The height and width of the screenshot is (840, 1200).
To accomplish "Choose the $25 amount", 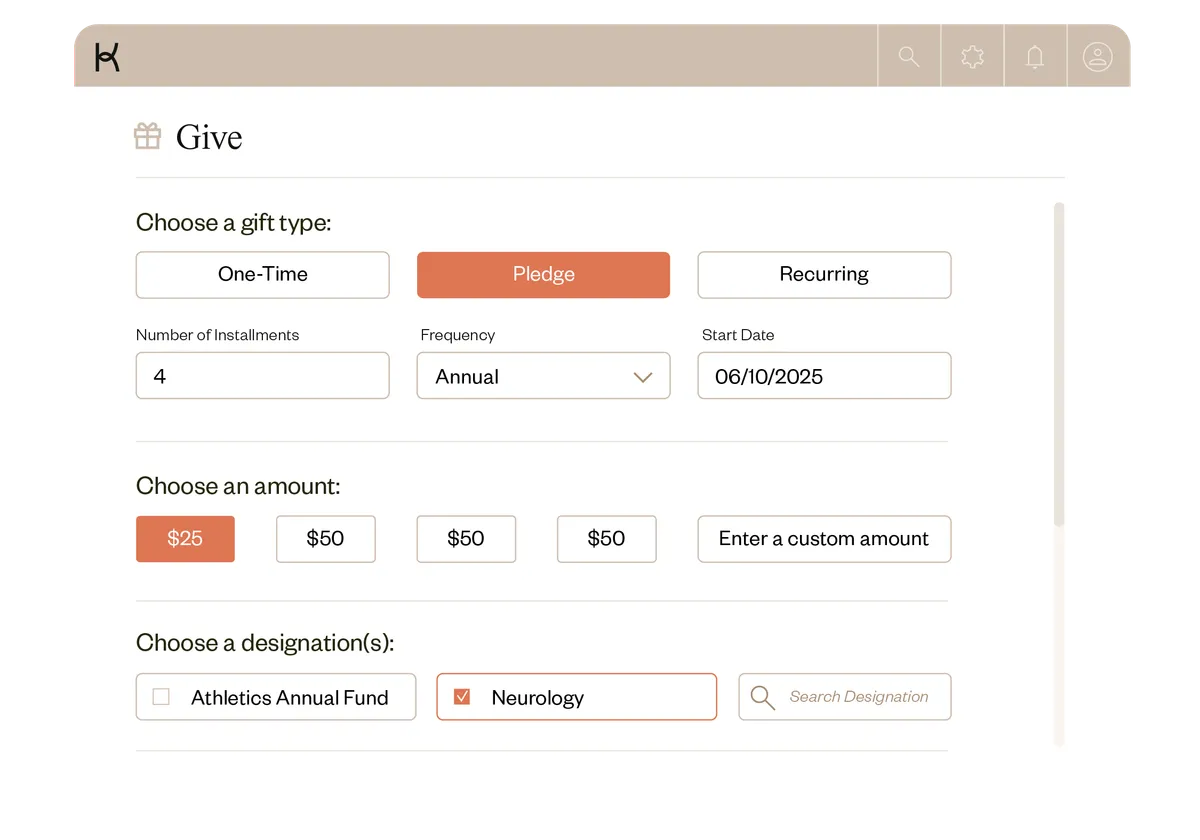I will [x=185, y=539].
